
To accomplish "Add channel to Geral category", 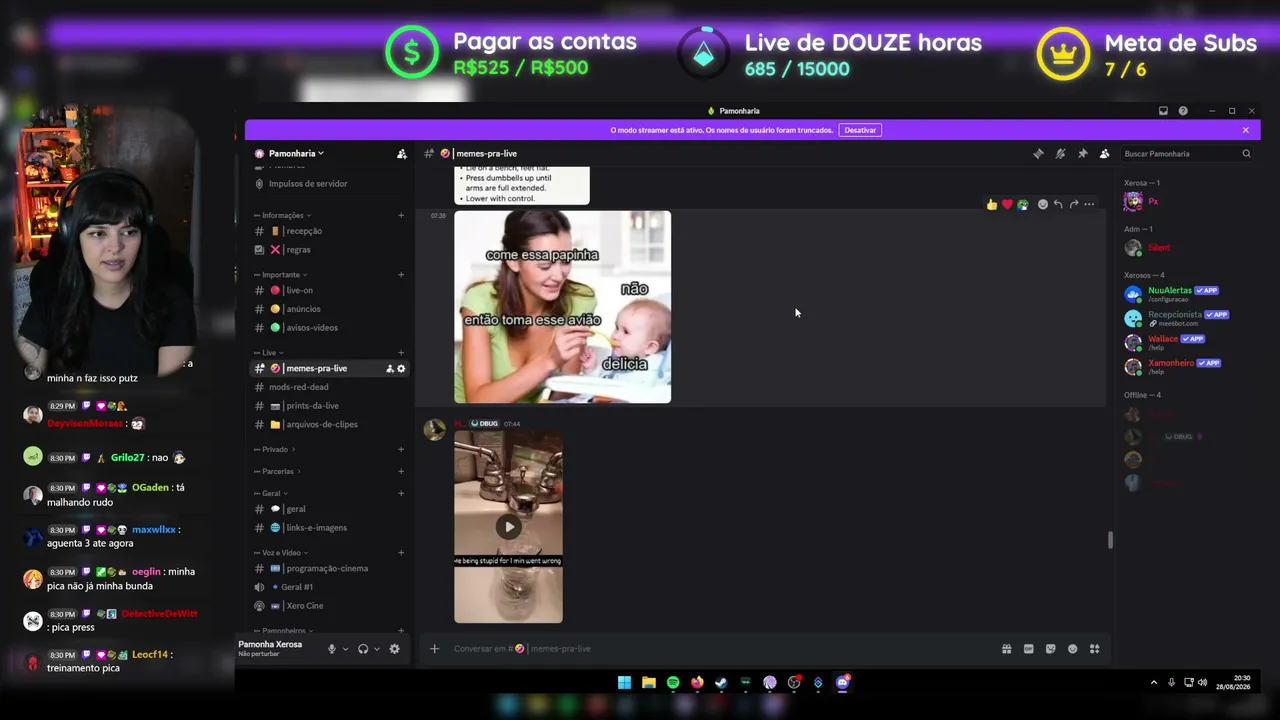I will click(401, 494).
